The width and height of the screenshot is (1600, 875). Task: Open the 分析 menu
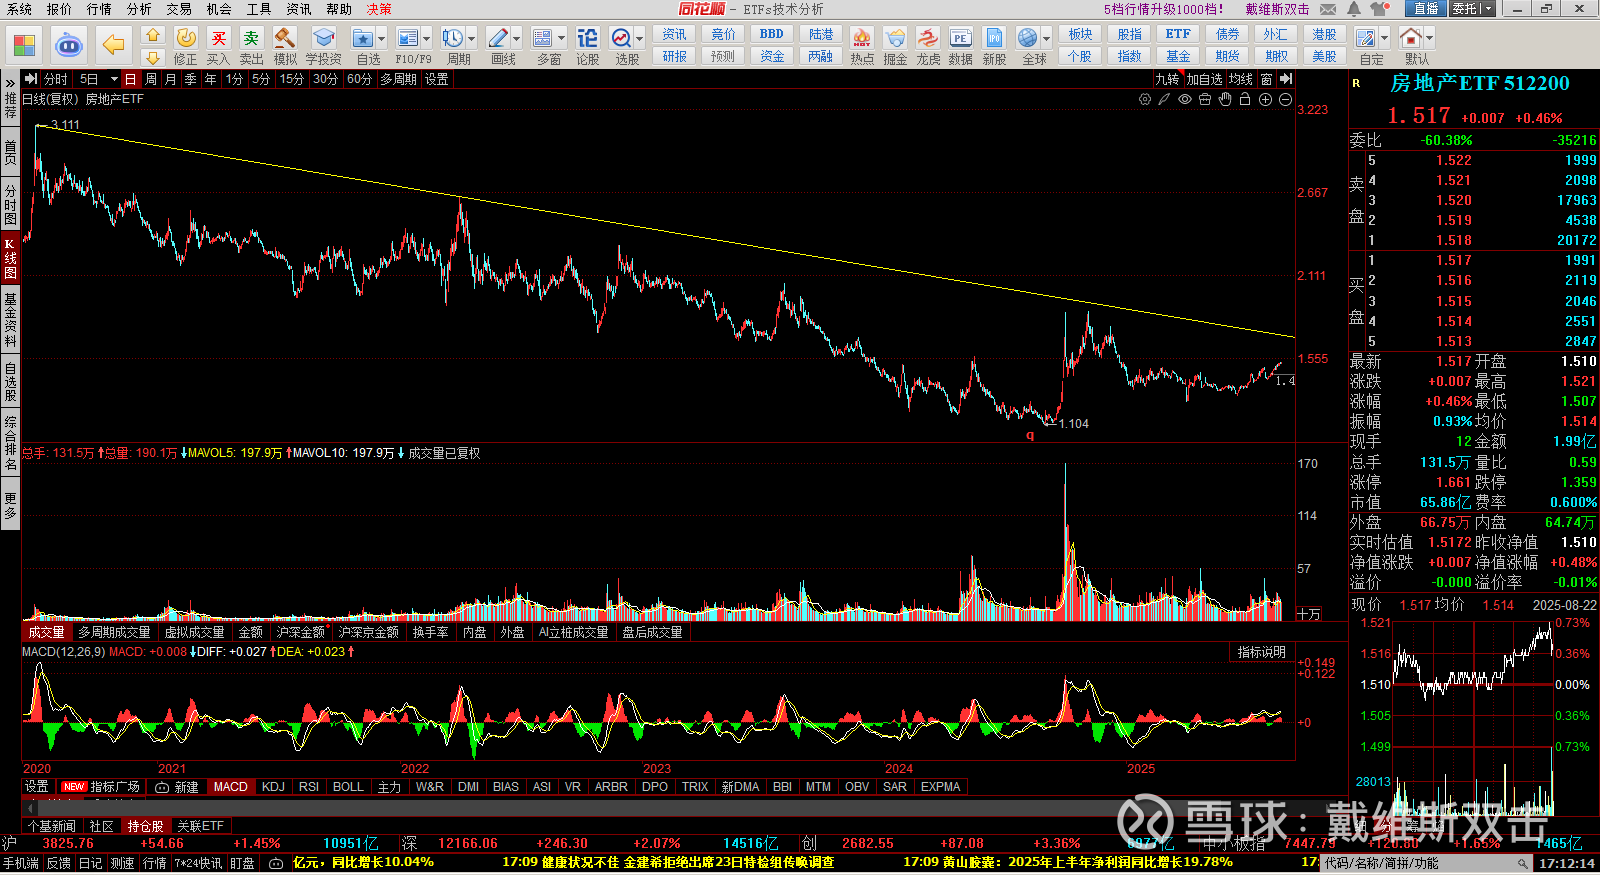(x=139, y=9)
